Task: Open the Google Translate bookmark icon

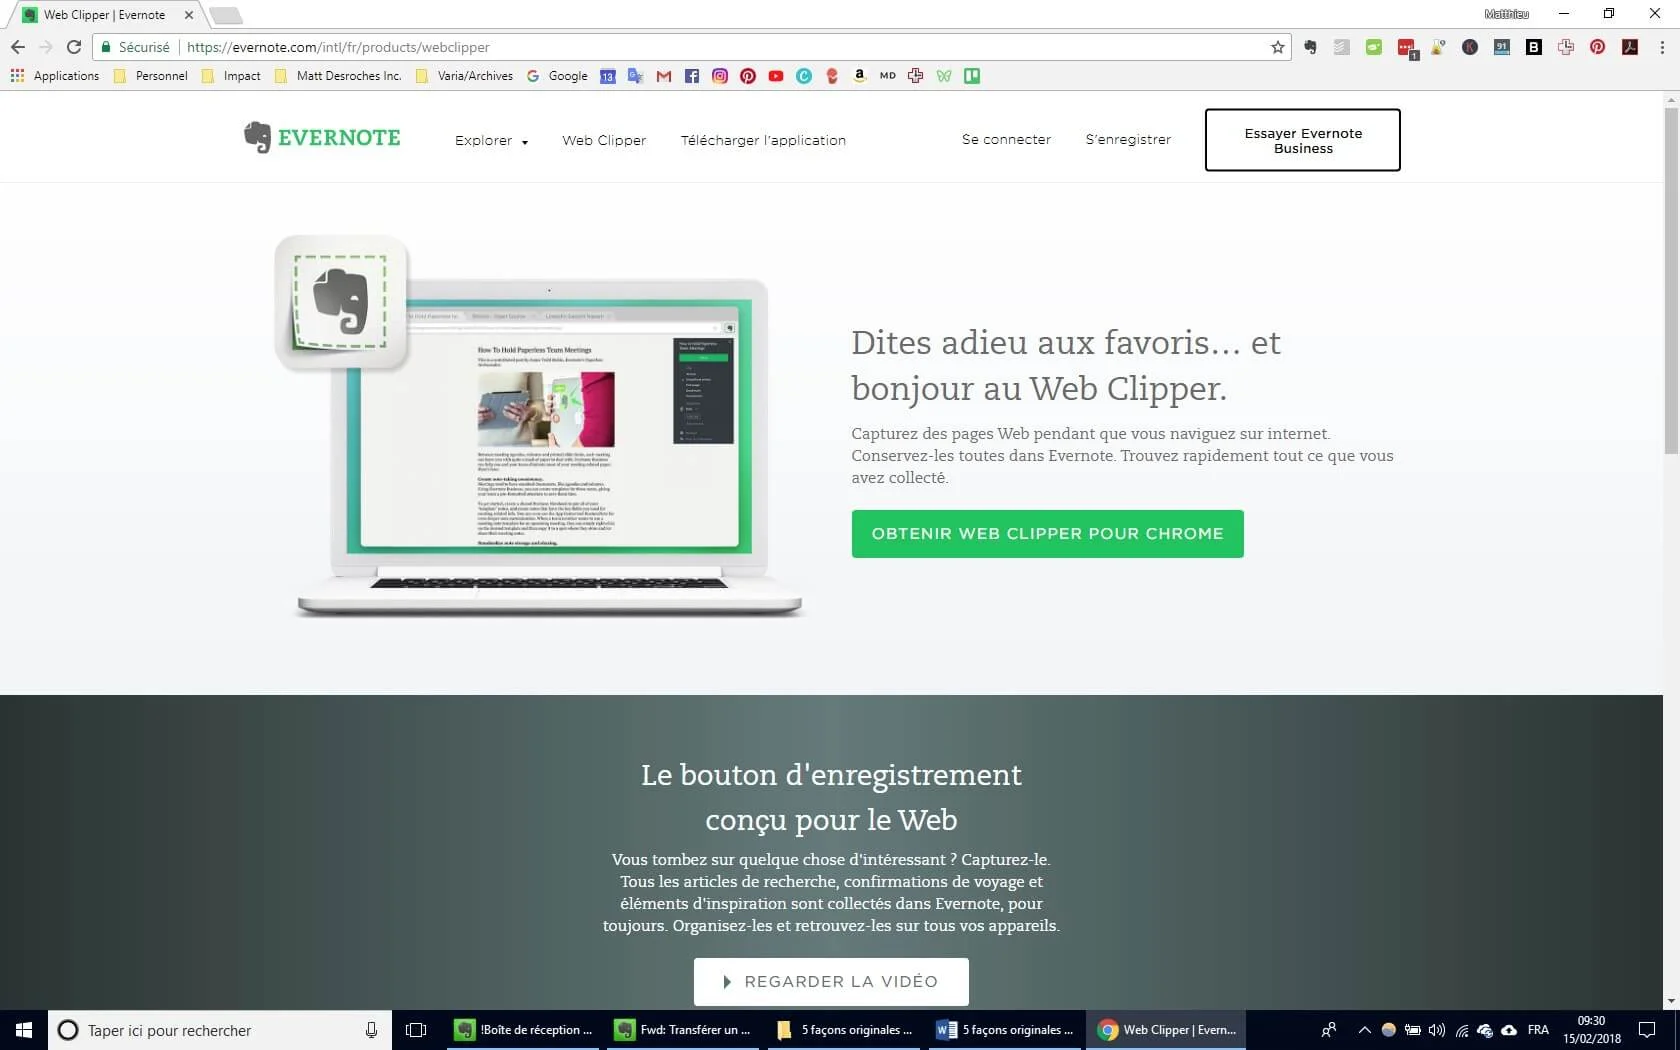Action: [x=635, y=76]
